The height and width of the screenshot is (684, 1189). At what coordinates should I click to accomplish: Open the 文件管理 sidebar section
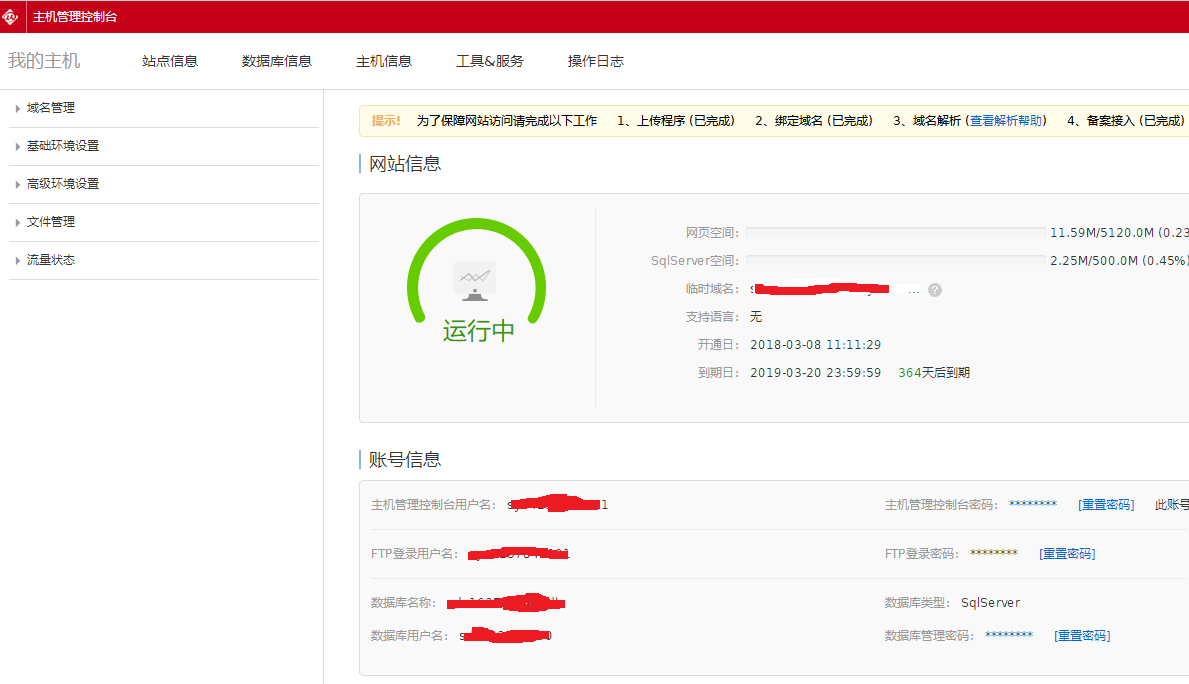pos(51,222)
